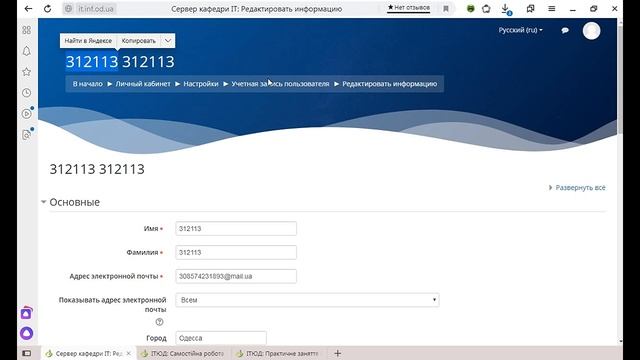
Task: Switch to 'ІТЮД: Самостійна робота' tab
Action: coord(183,353)
